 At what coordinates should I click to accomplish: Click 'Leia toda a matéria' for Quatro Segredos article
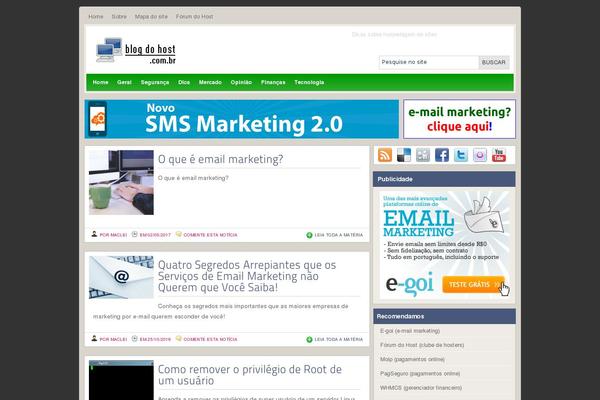pos(339,340)
